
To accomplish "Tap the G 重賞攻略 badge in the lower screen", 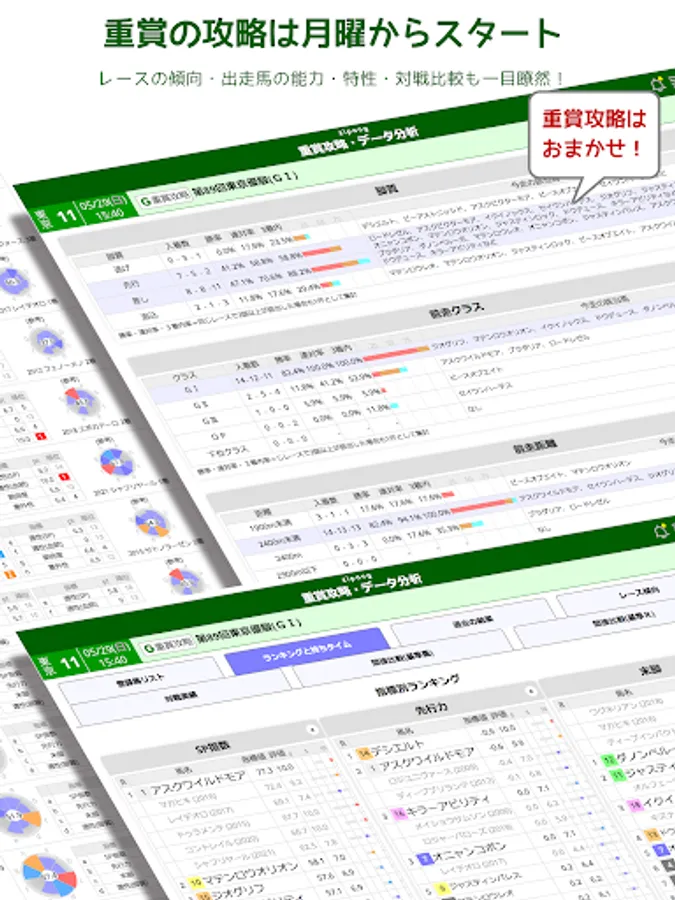I will [170, 646].
